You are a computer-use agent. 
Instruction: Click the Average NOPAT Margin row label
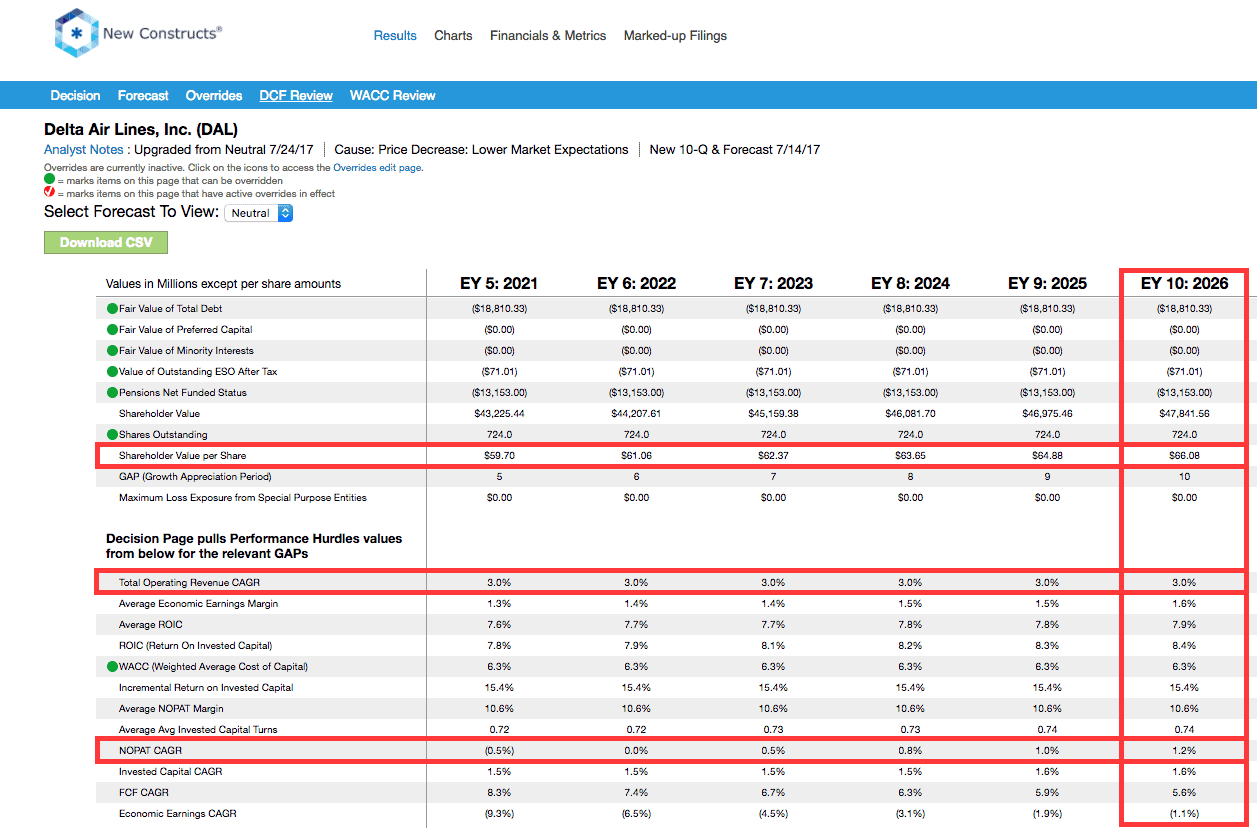[171, 708]
